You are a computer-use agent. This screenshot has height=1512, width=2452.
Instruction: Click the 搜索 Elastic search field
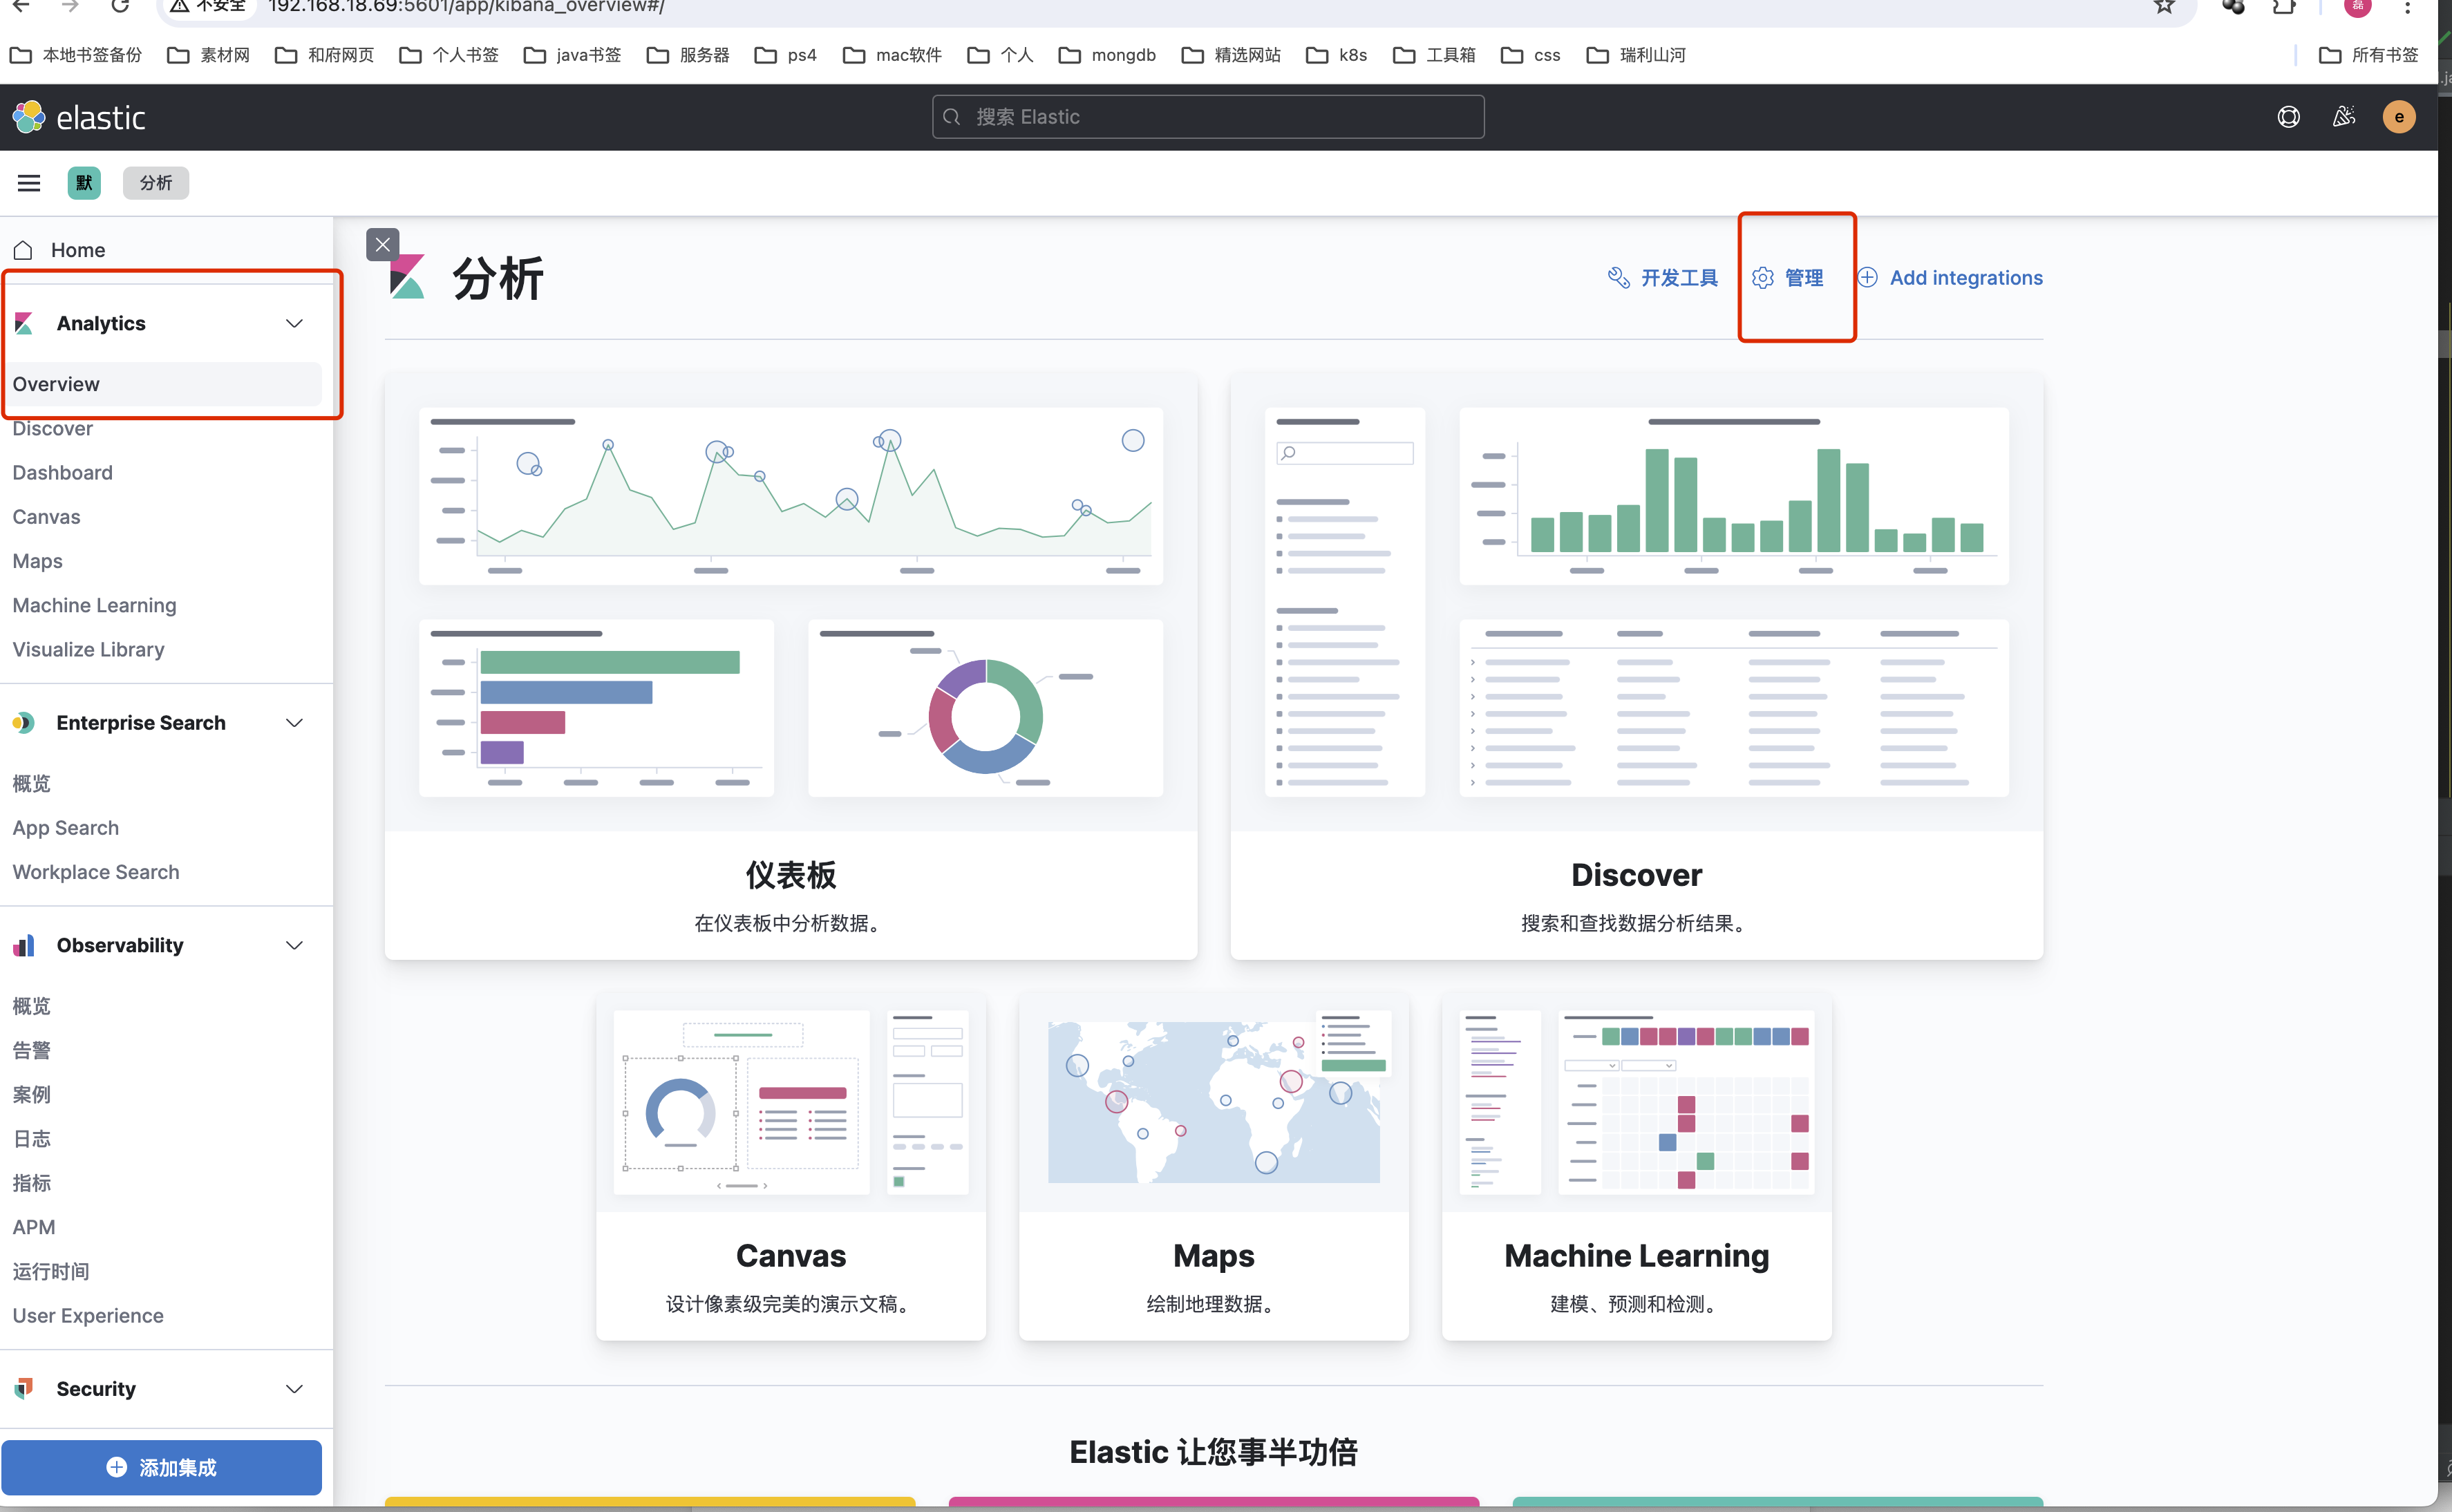[x=1208, y=117]
